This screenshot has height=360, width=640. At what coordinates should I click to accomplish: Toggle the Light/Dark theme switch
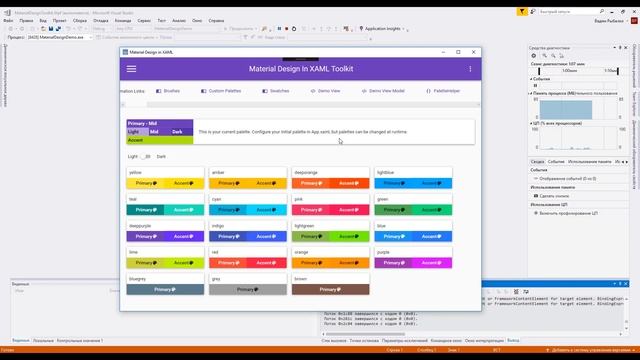[146, 157]
